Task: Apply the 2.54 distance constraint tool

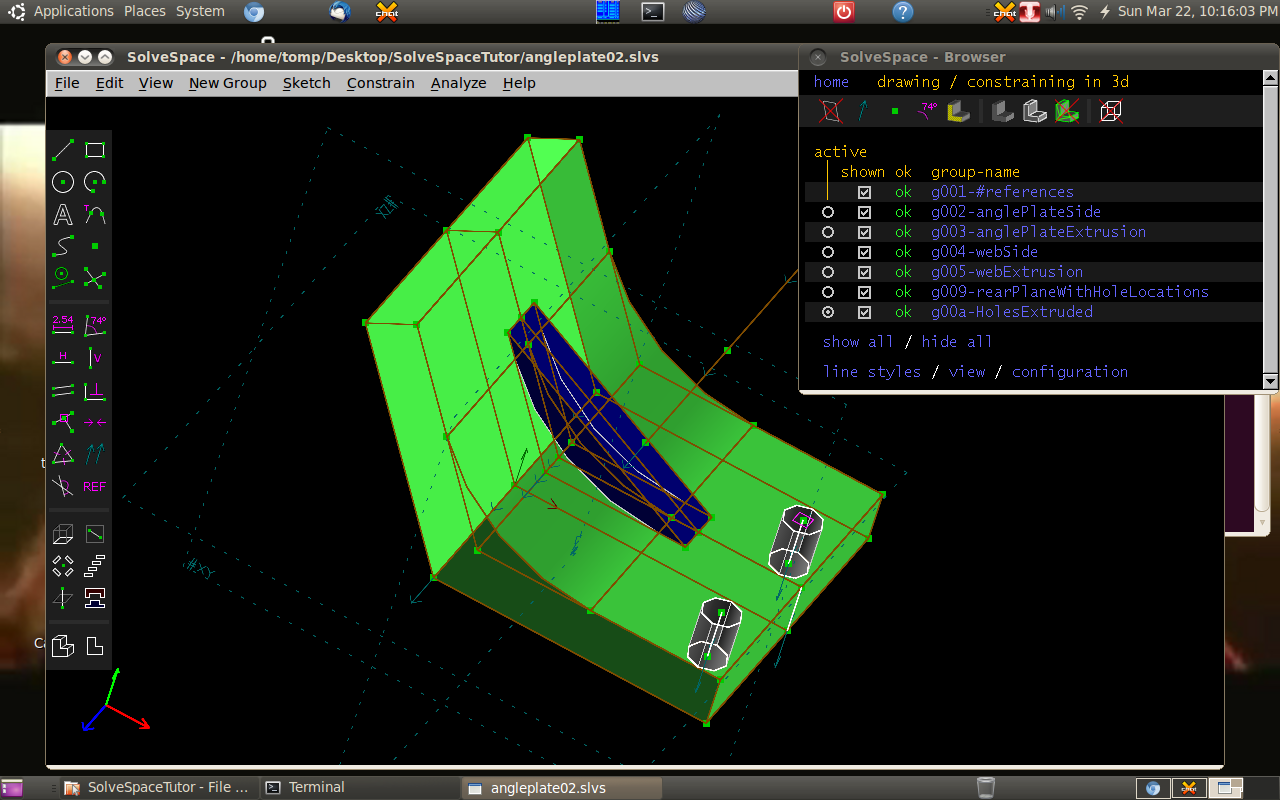Action: click(63, 324)
